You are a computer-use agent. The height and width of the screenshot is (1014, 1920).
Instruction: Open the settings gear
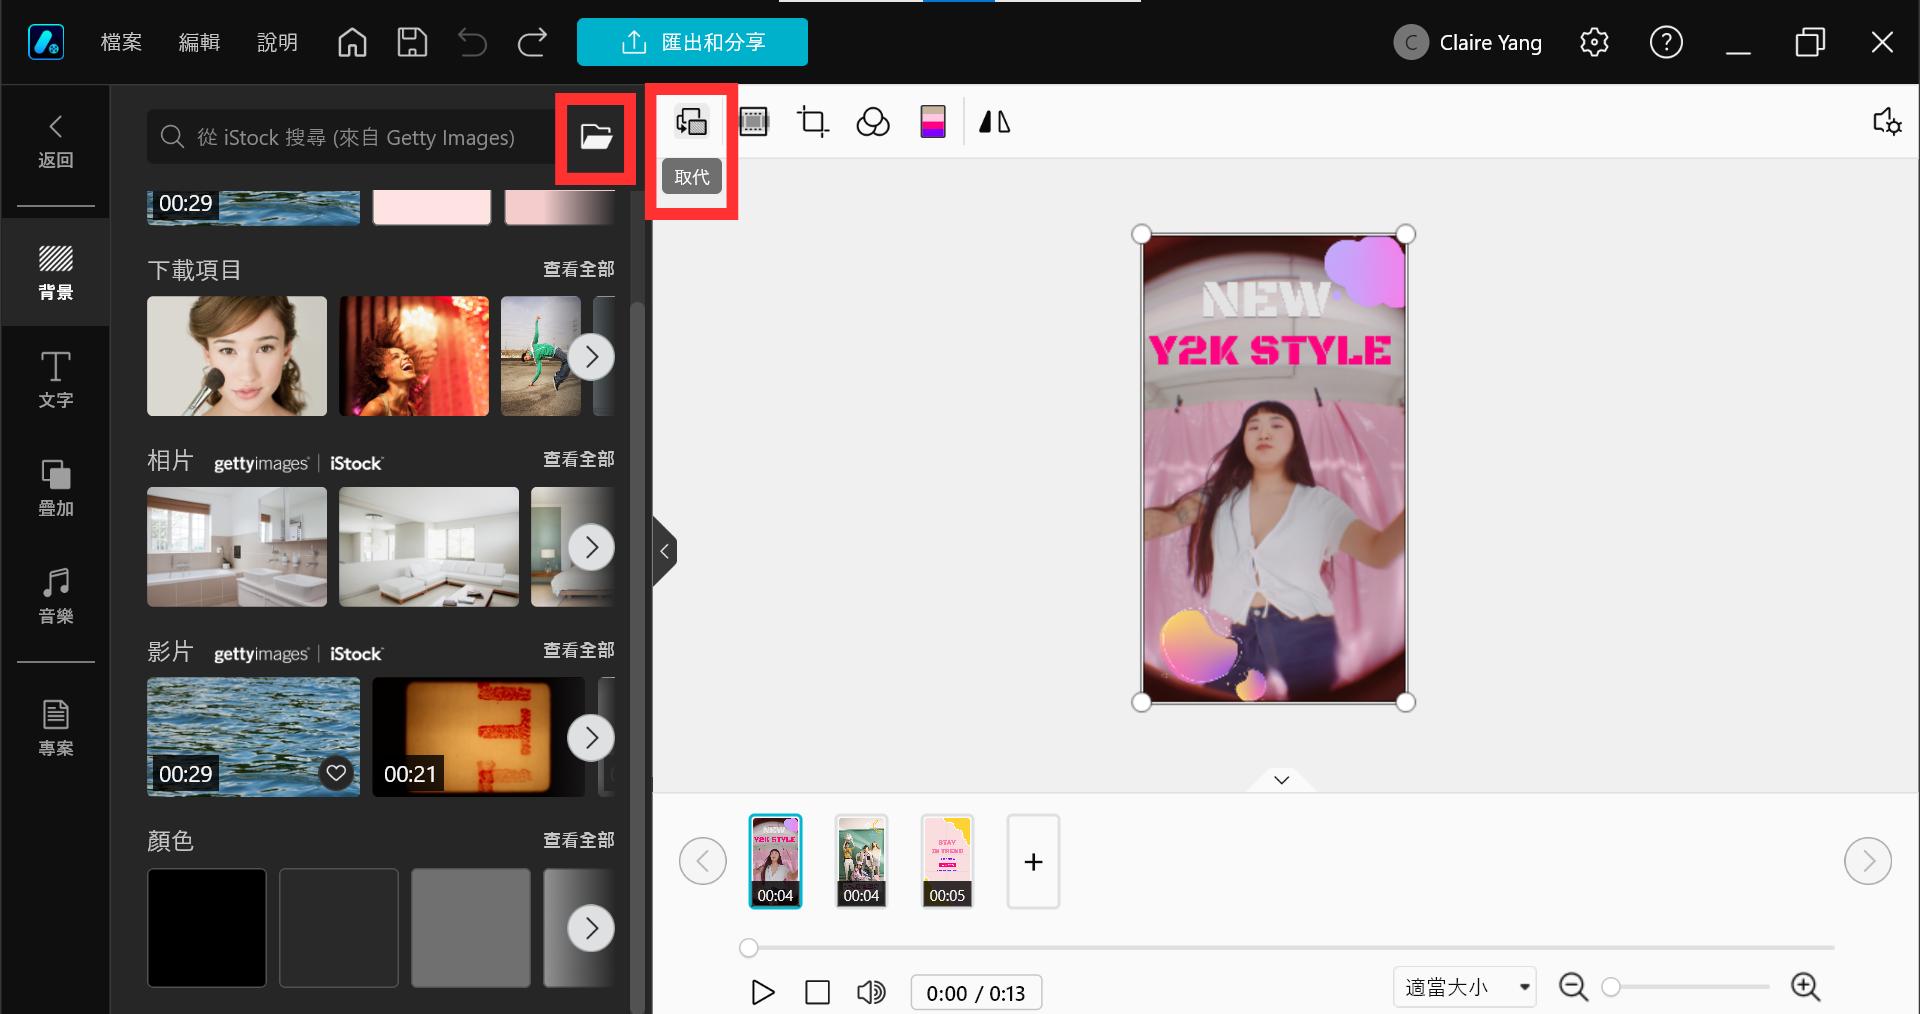click(x=1594, y=42)
